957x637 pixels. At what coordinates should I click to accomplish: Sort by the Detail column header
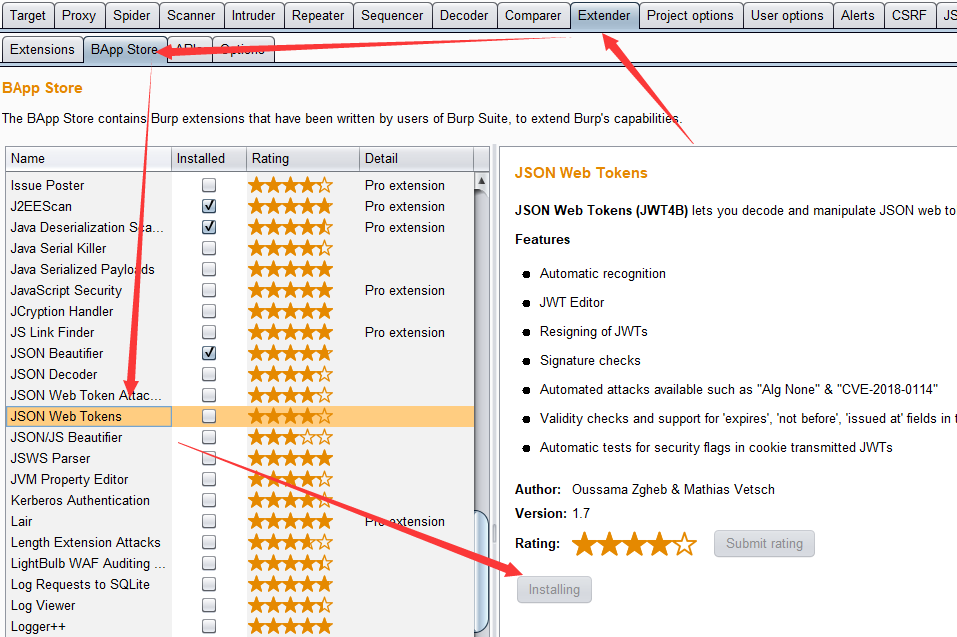416,159
